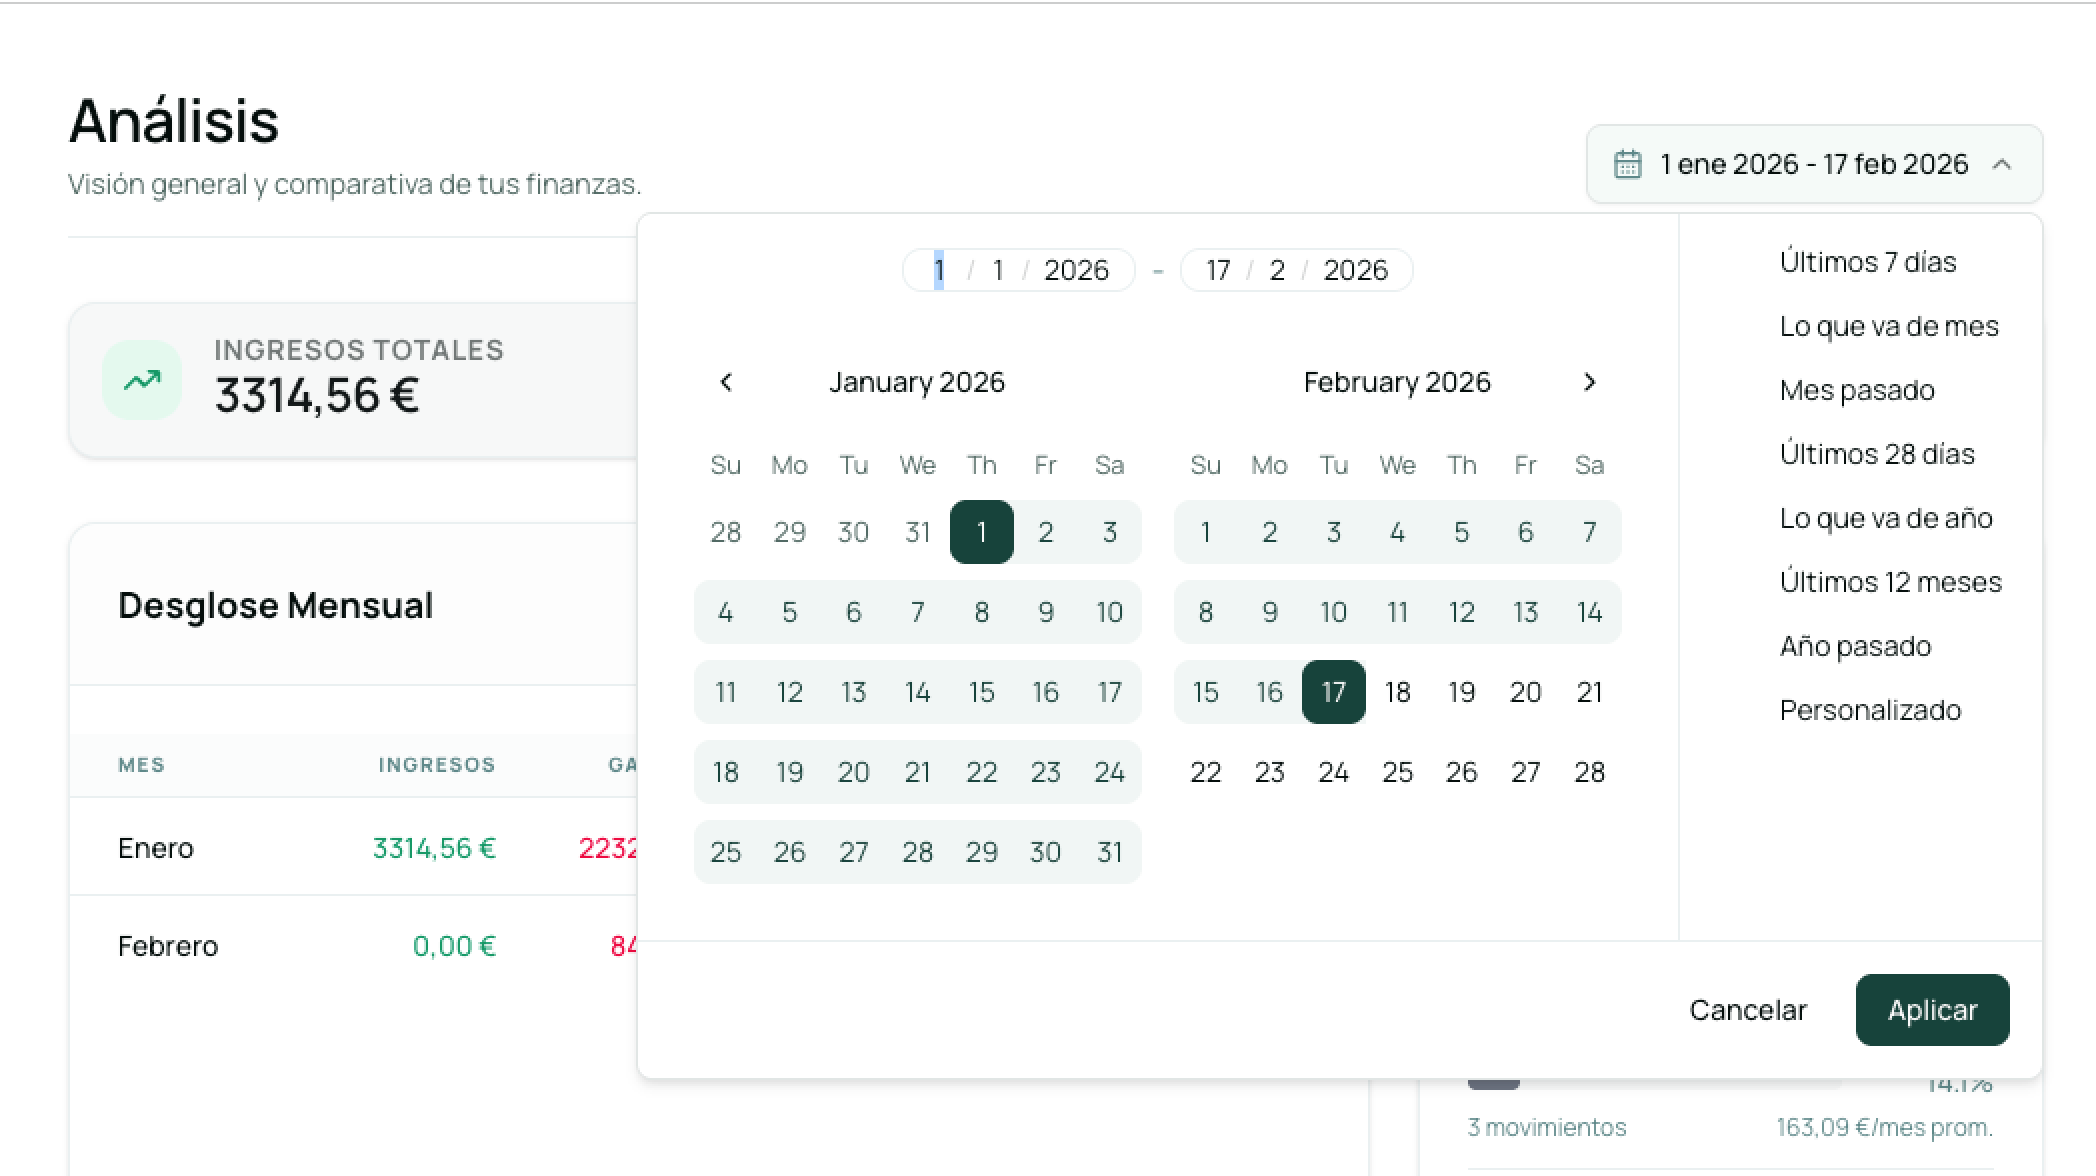2096x1176 pixels.
Task: Select February 17 in the calendar
Action: (x=1333, y=692)
